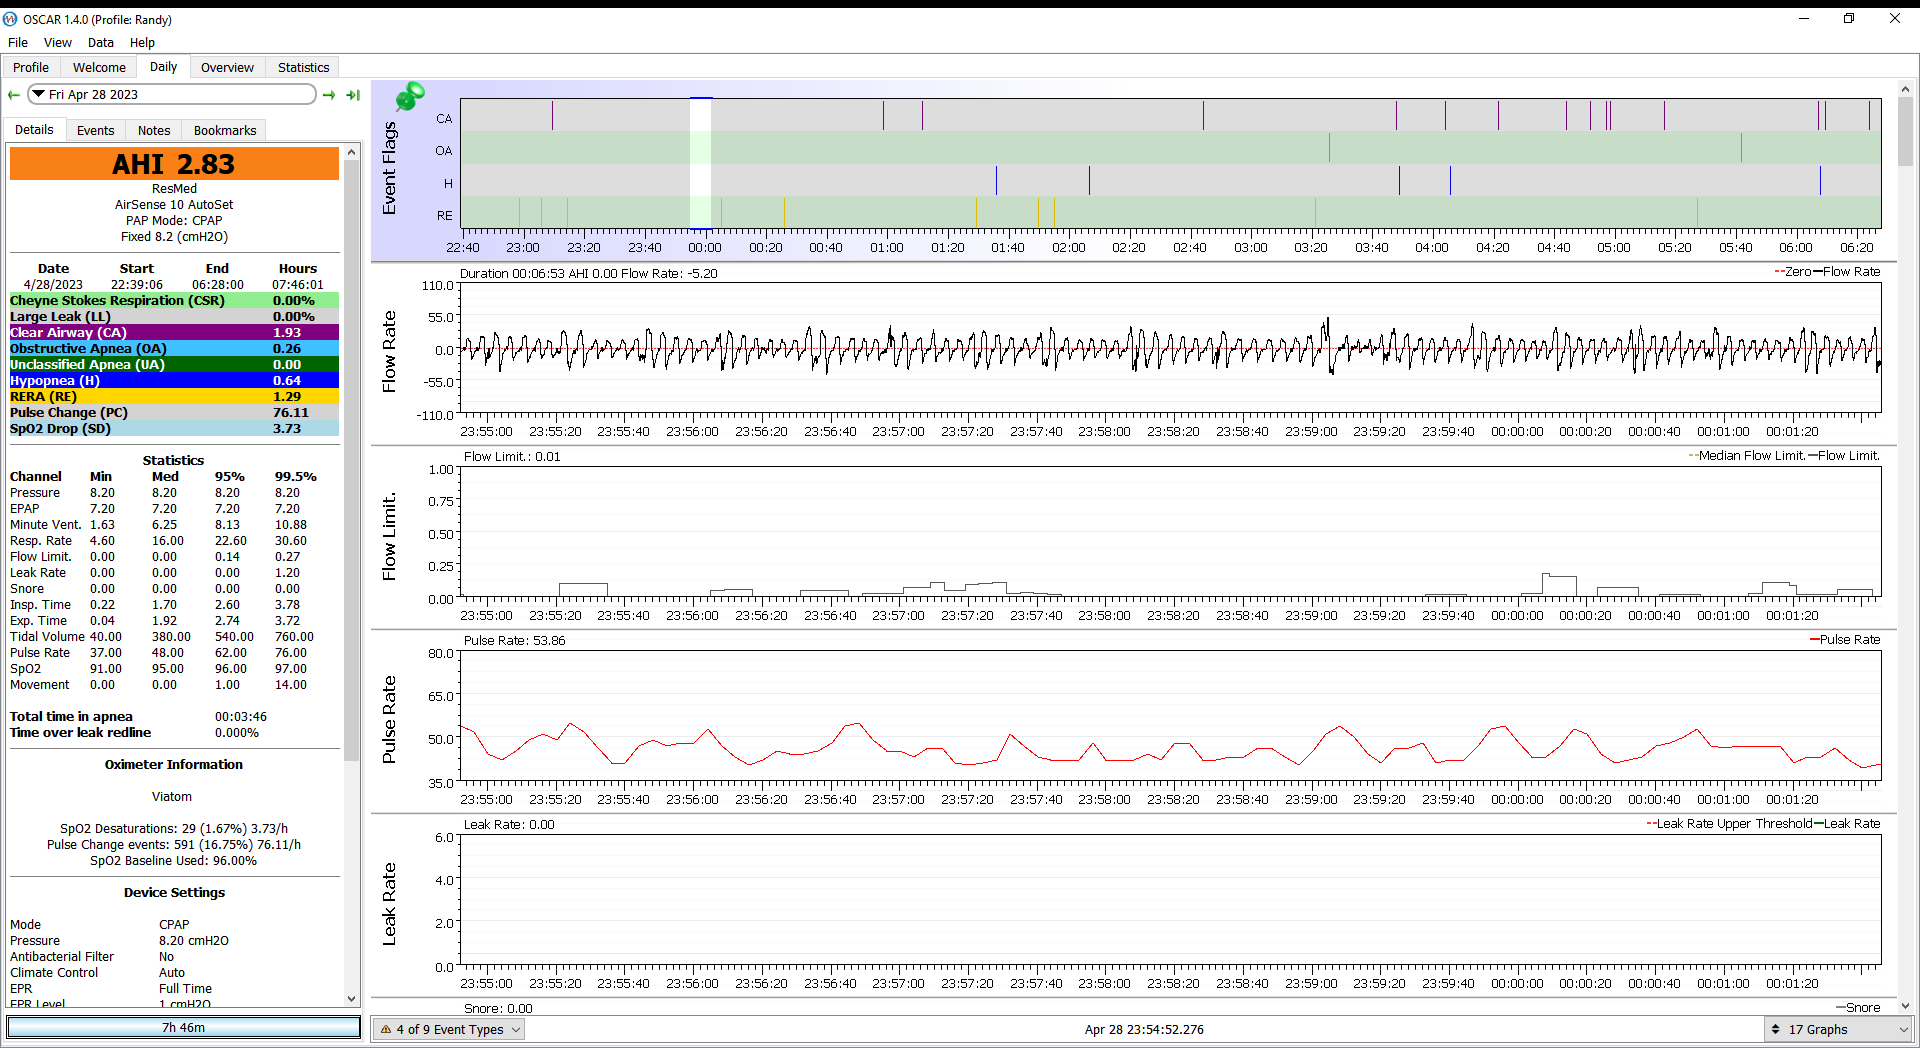Open the File menu
Screen dimensions: 1920x1048
click(x=18, y=43)
